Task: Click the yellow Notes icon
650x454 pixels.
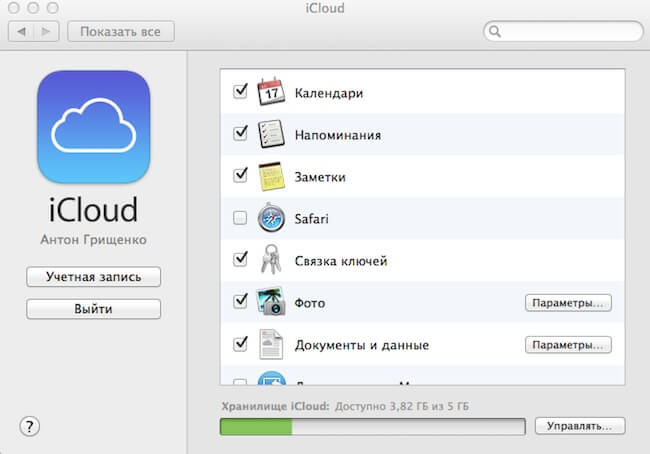Action: point(272,176)
